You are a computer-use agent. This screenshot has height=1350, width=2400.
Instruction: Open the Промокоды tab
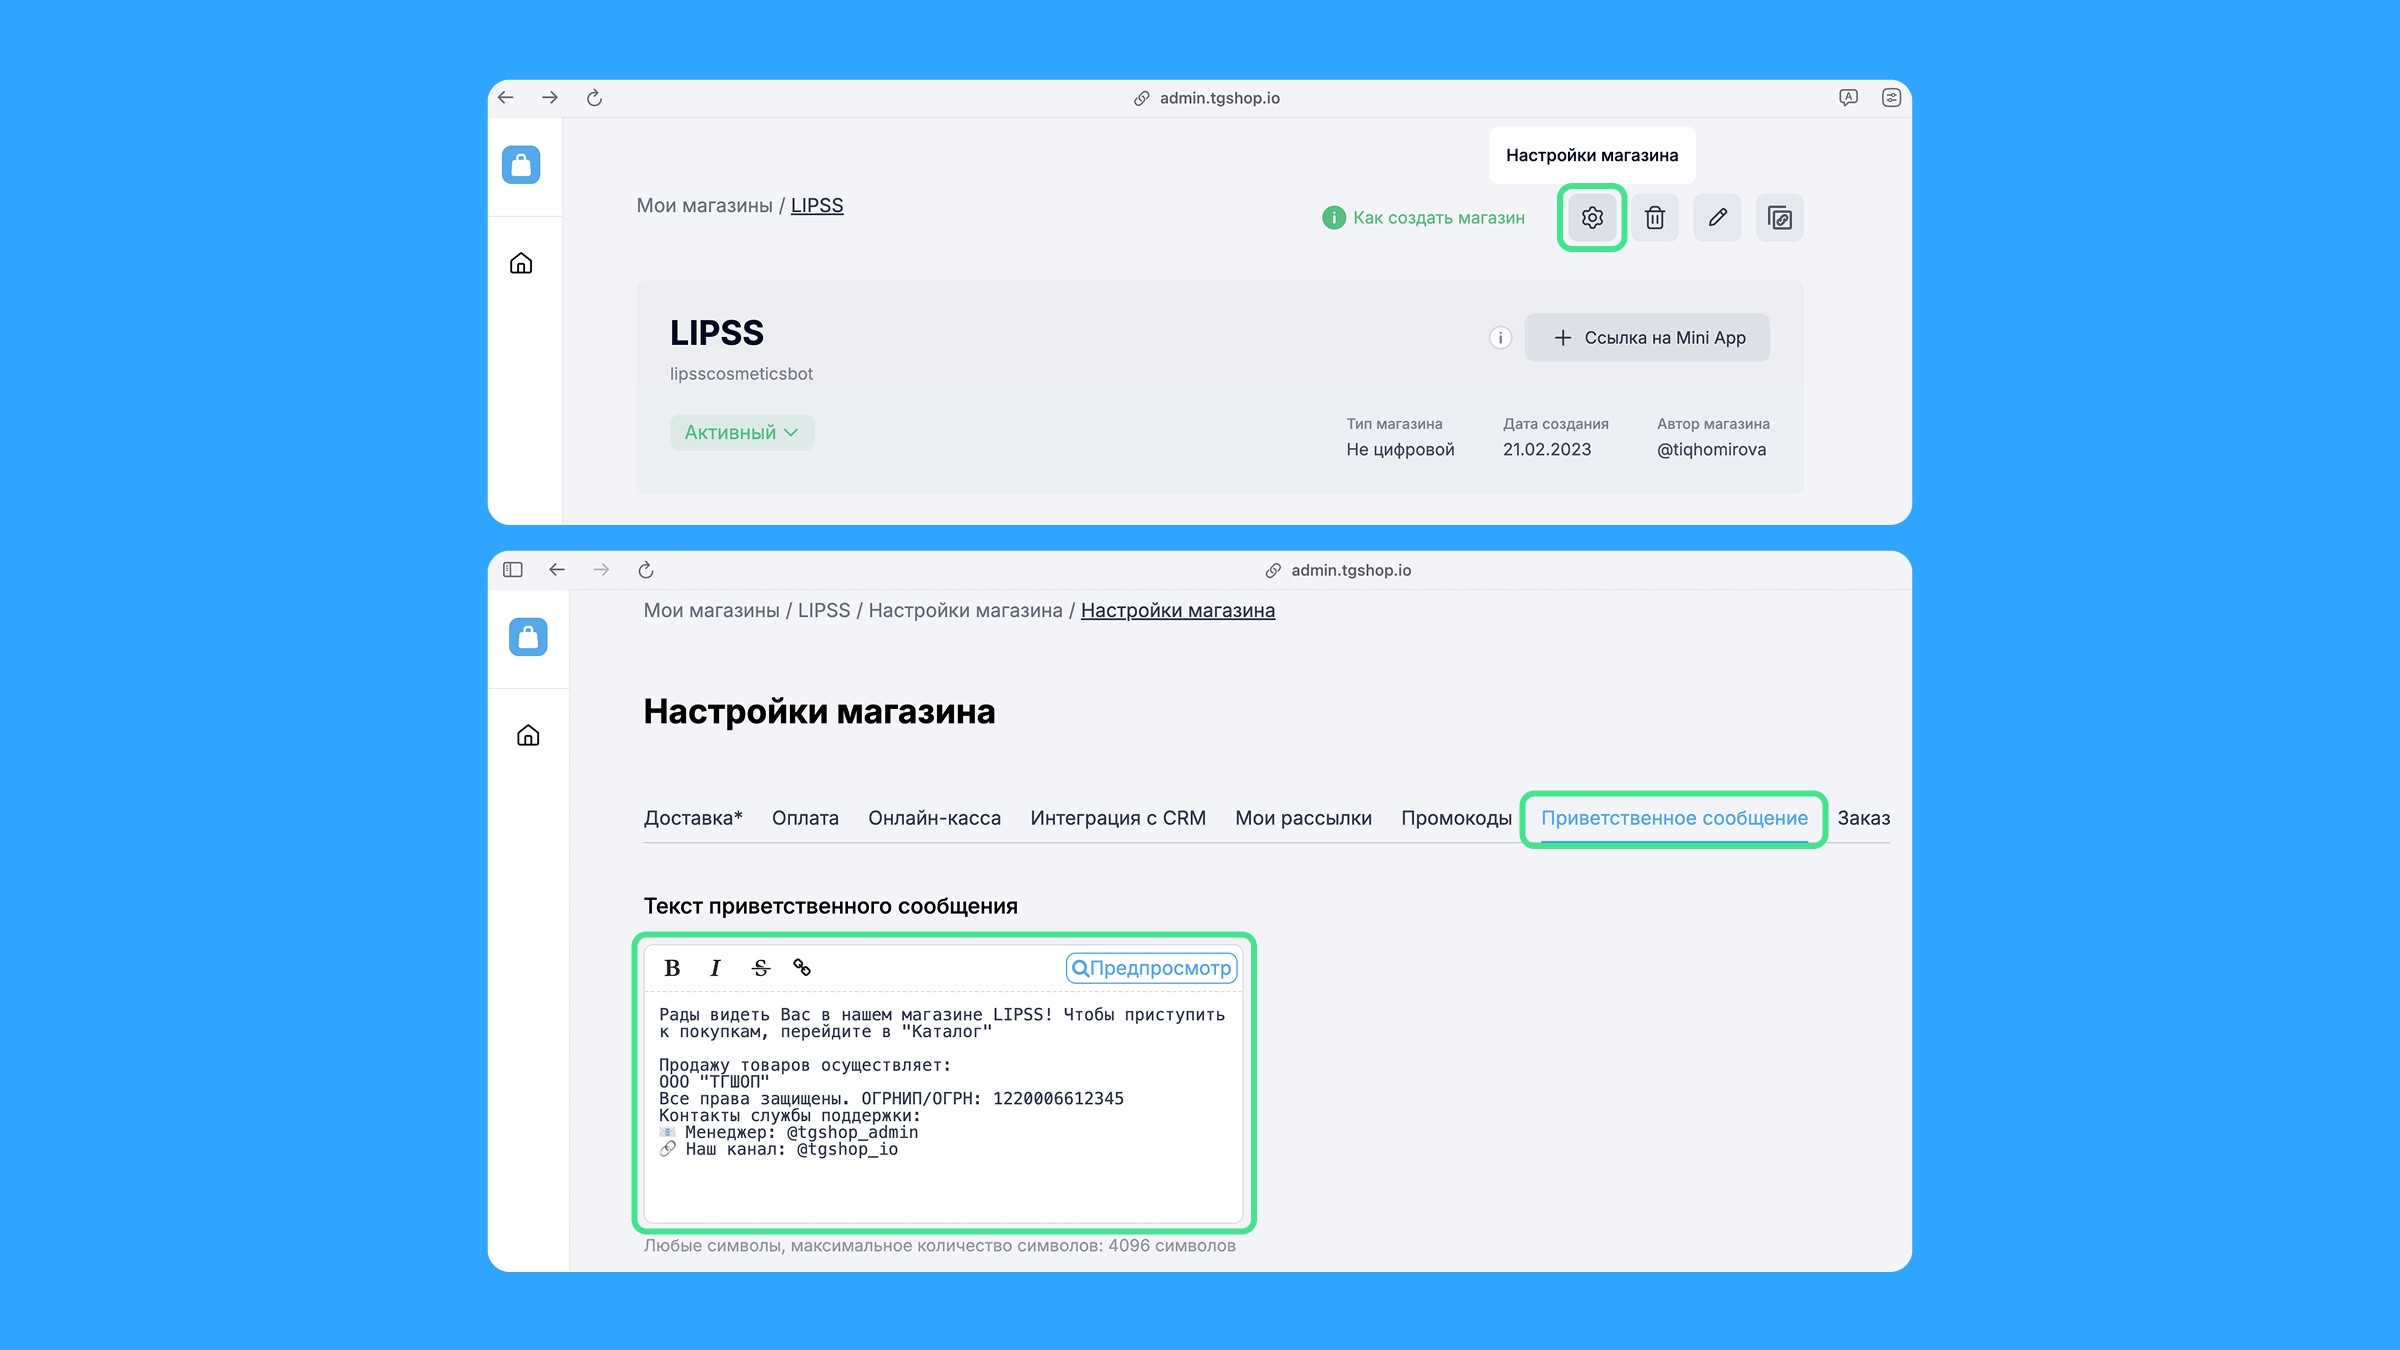click(1455, 818)
